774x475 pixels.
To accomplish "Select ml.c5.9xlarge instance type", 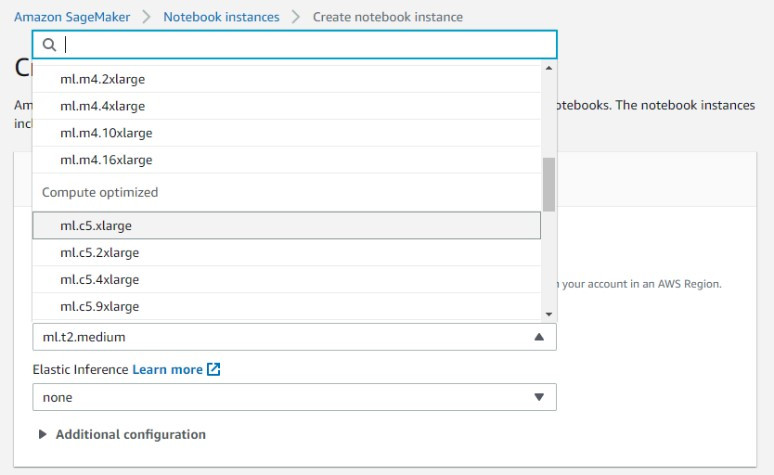I will click(286, 306).
